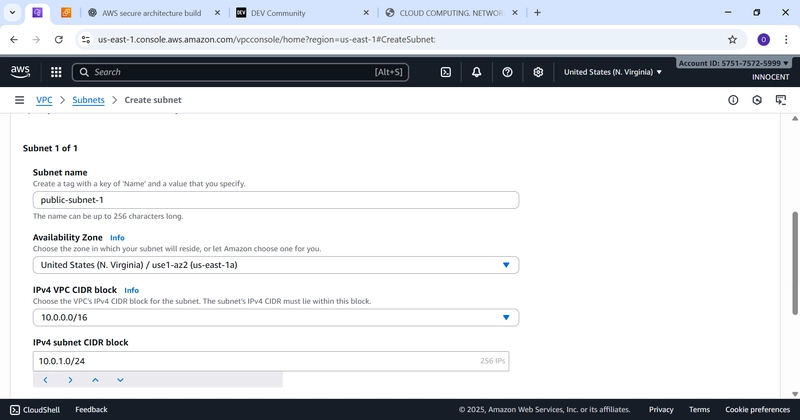Open the help question mark menu
The height and width of the screenshot is (420, 800).
(x=508, y=72)
